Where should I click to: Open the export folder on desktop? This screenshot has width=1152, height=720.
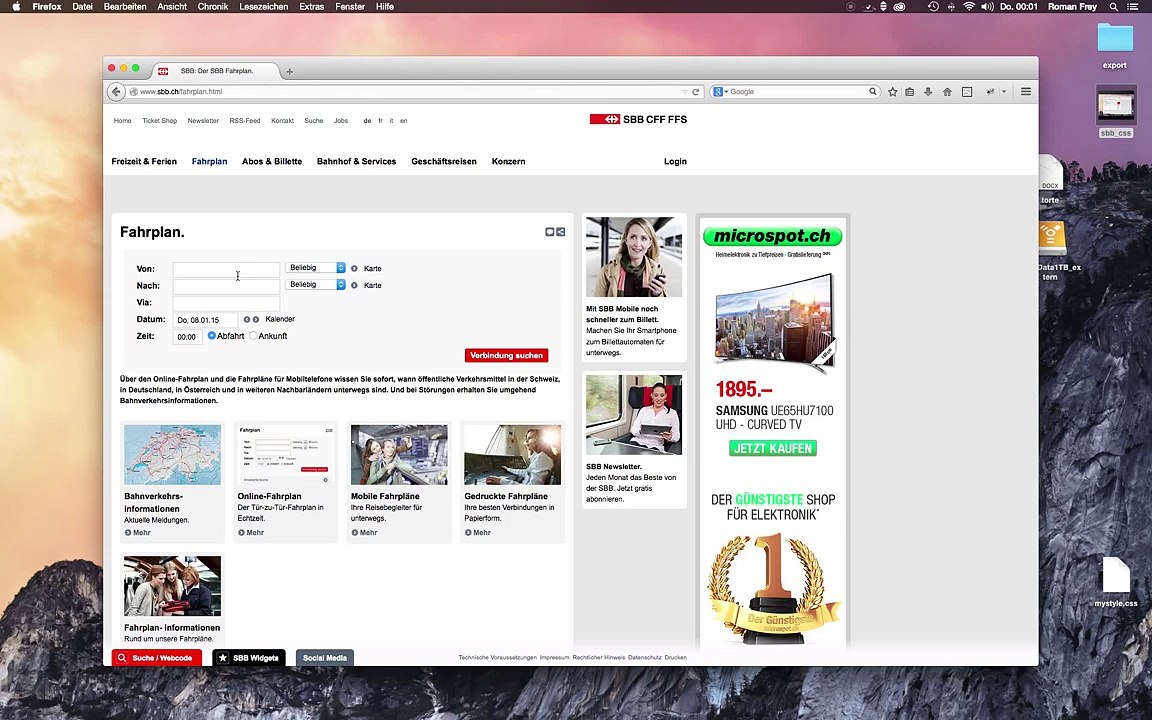(x=1115, y=38)
